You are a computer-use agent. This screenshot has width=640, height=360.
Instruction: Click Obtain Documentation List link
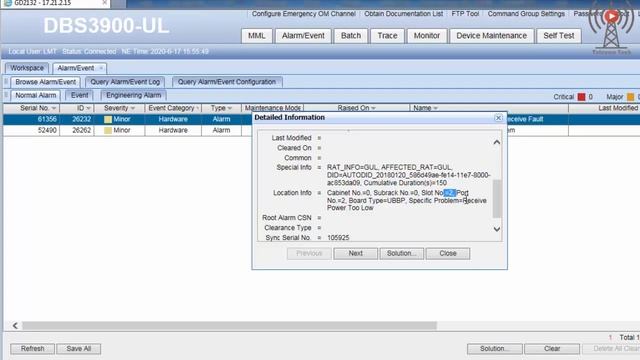pyautogui.click(x=403, y=14)
